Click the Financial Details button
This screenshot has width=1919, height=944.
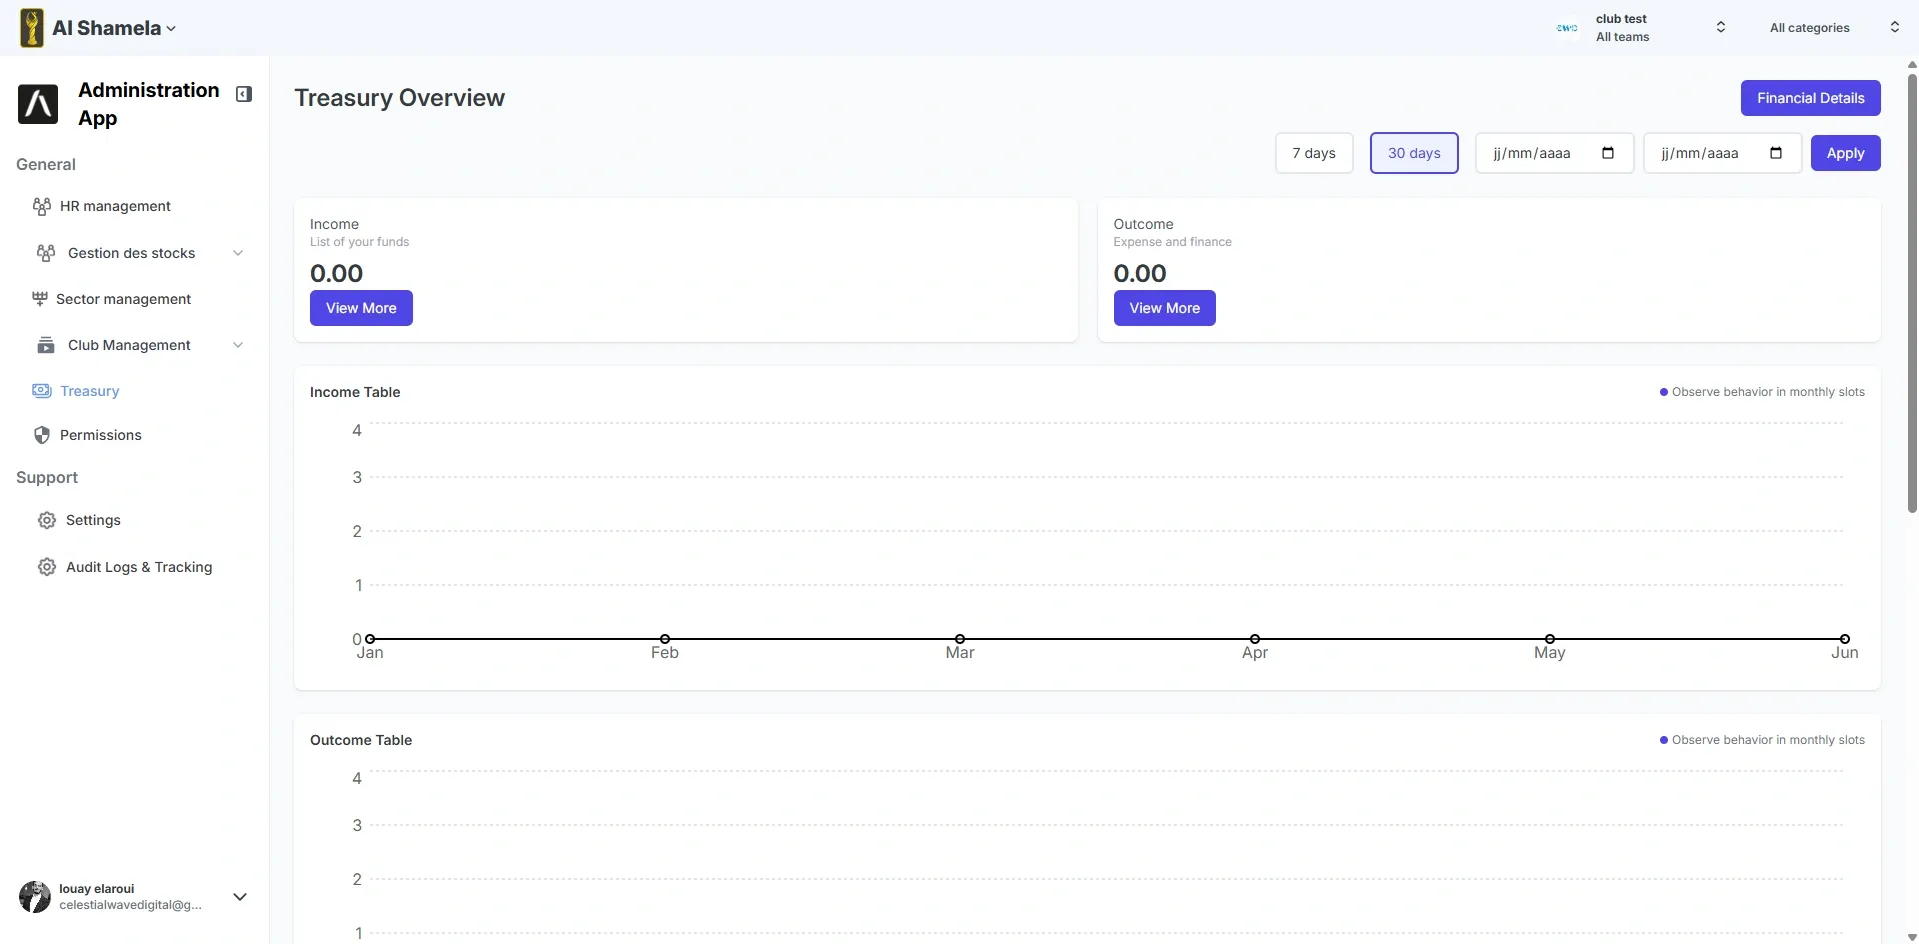click(1811, 98)
